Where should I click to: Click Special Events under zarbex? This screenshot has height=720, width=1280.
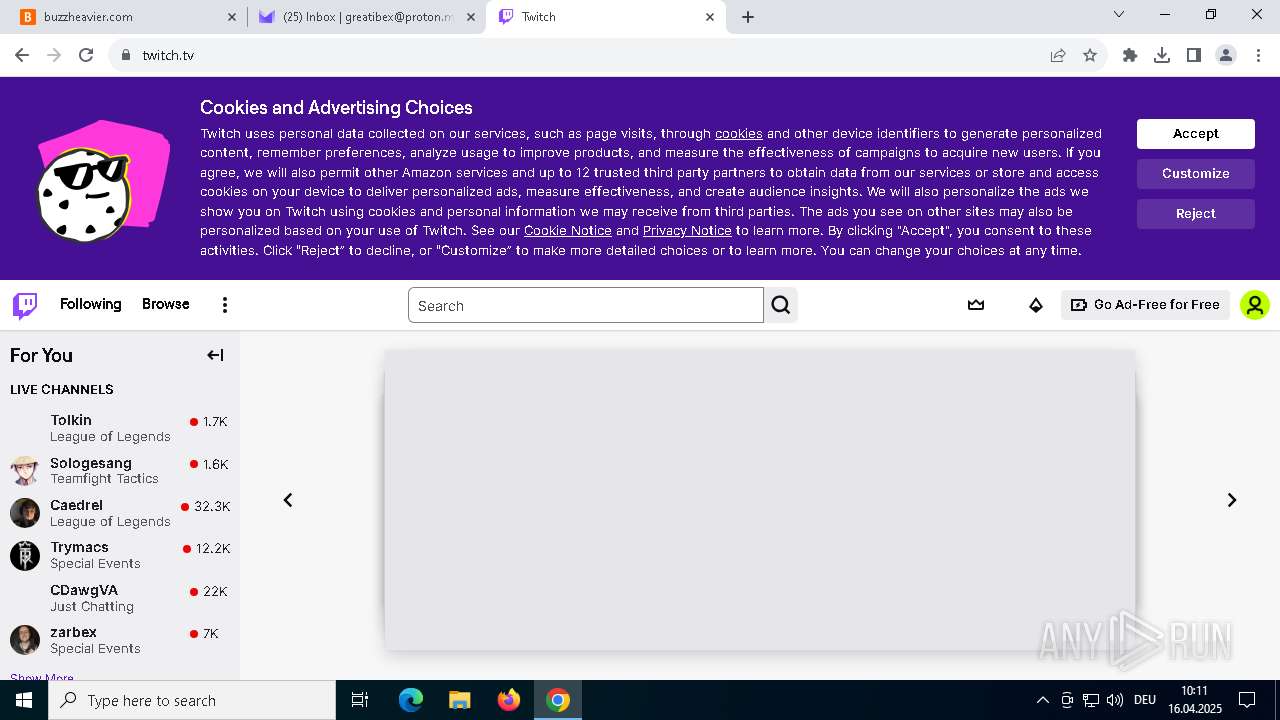pyautogui.click(x=95, y=649)
